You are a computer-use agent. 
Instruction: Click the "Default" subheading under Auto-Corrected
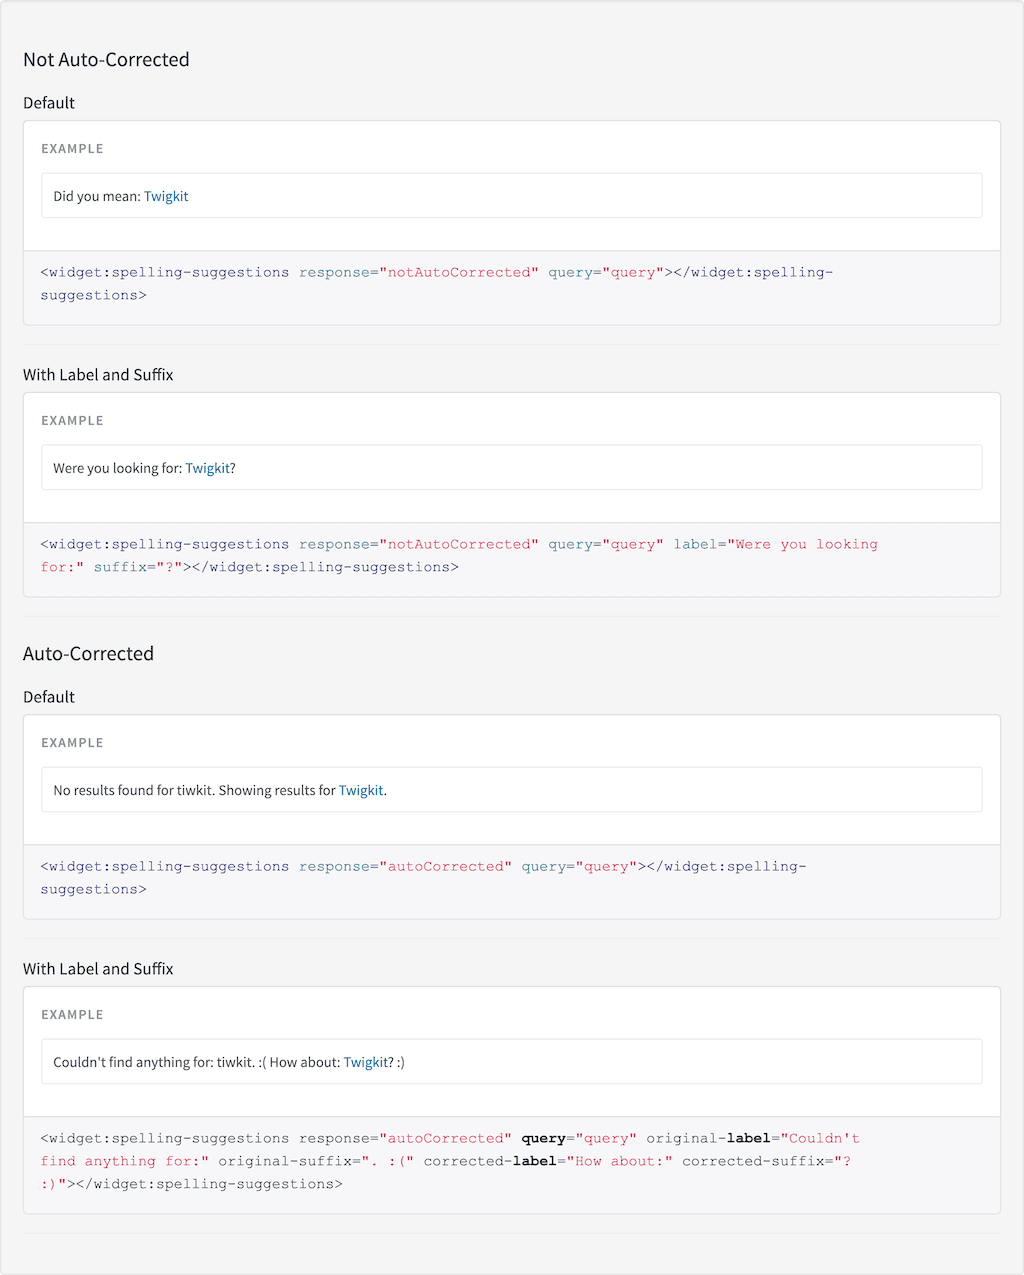(49, 697)
